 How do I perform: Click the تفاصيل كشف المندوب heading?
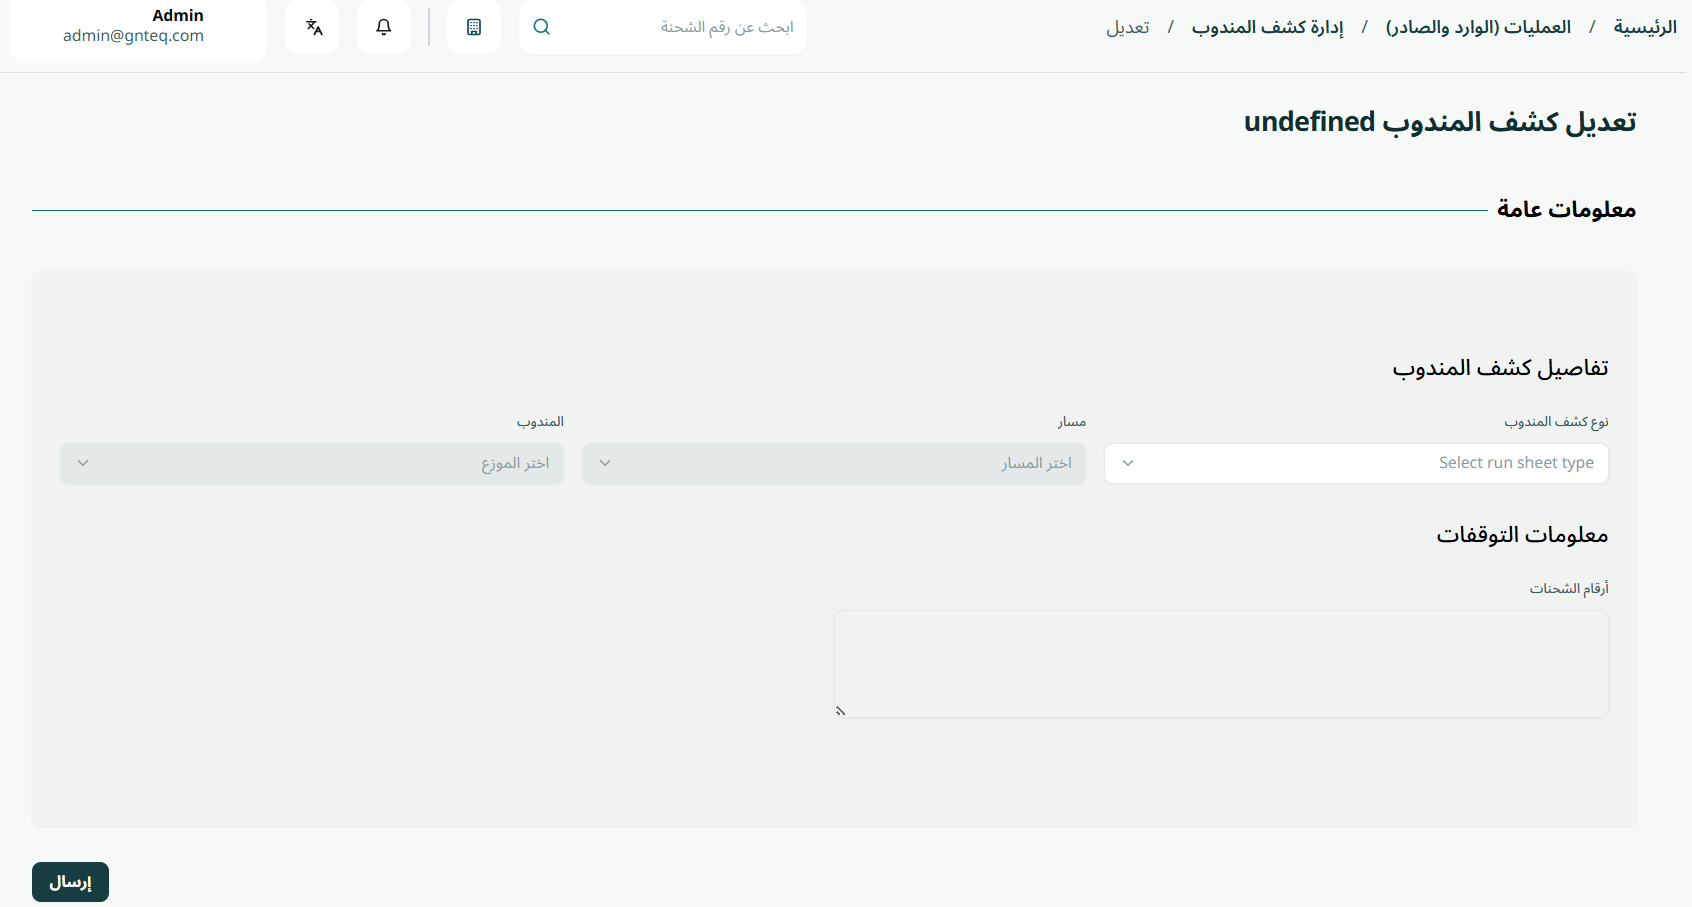pos(1500,368)
